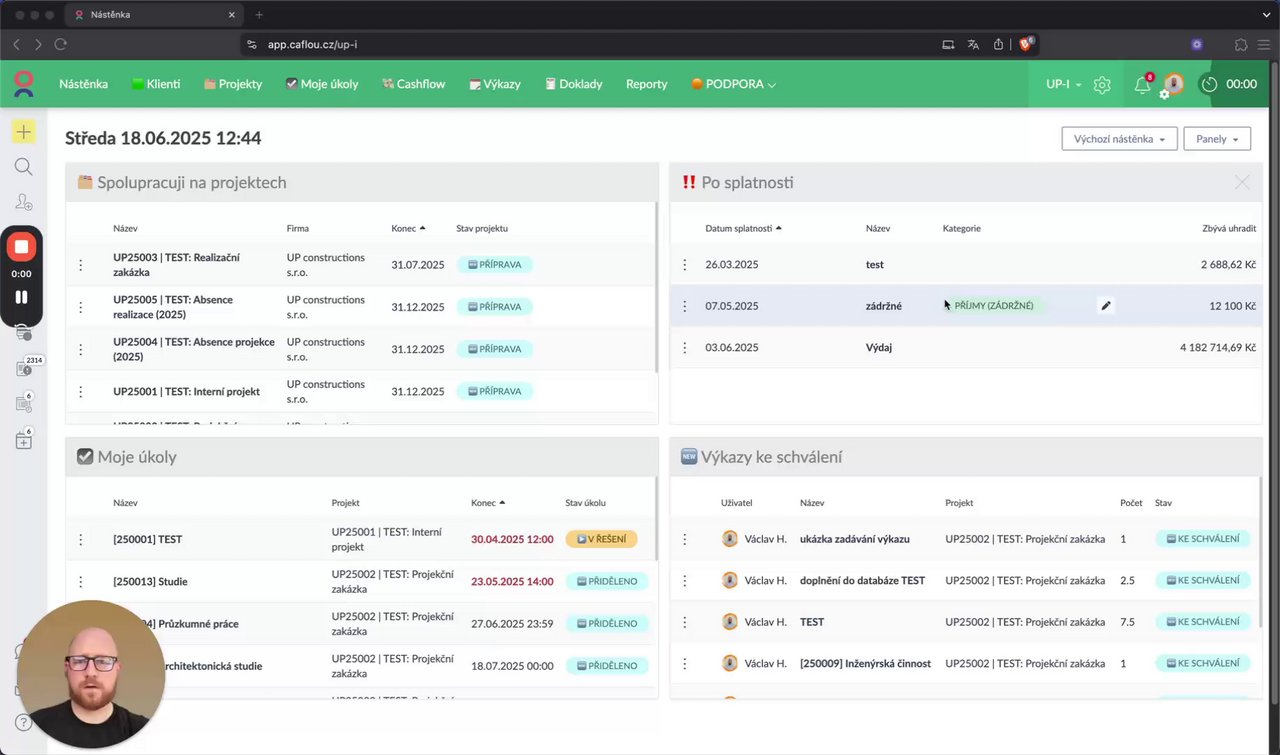Open three-dot menu for UP25003 project row
The width and height of the screenshot is (1280, 755).
81,265
